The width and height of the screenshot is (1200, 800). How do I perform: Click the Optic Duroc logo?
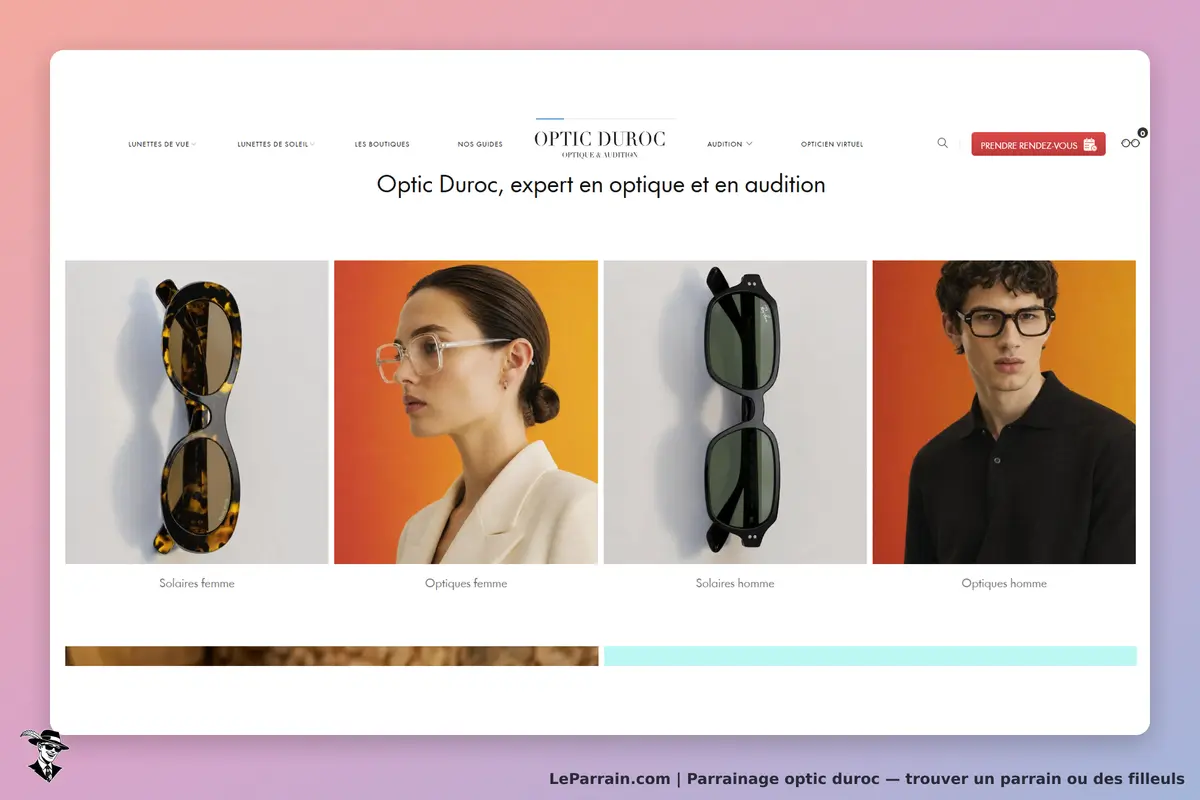600,143
